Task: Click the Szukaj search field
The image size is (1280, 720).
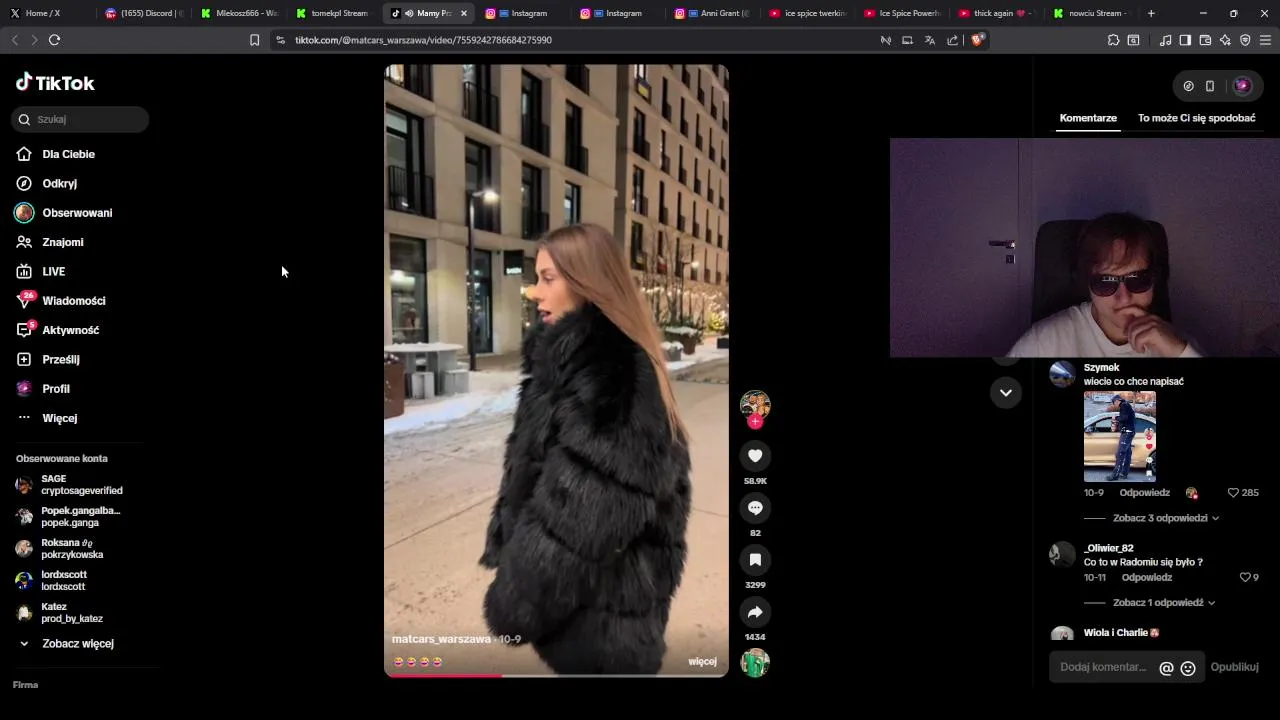Action: [81, 119]
